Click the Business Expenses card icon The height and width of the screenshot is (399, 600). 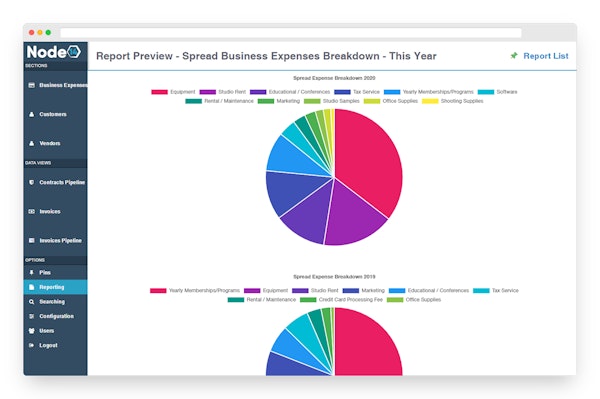click(x=32, y=85)
